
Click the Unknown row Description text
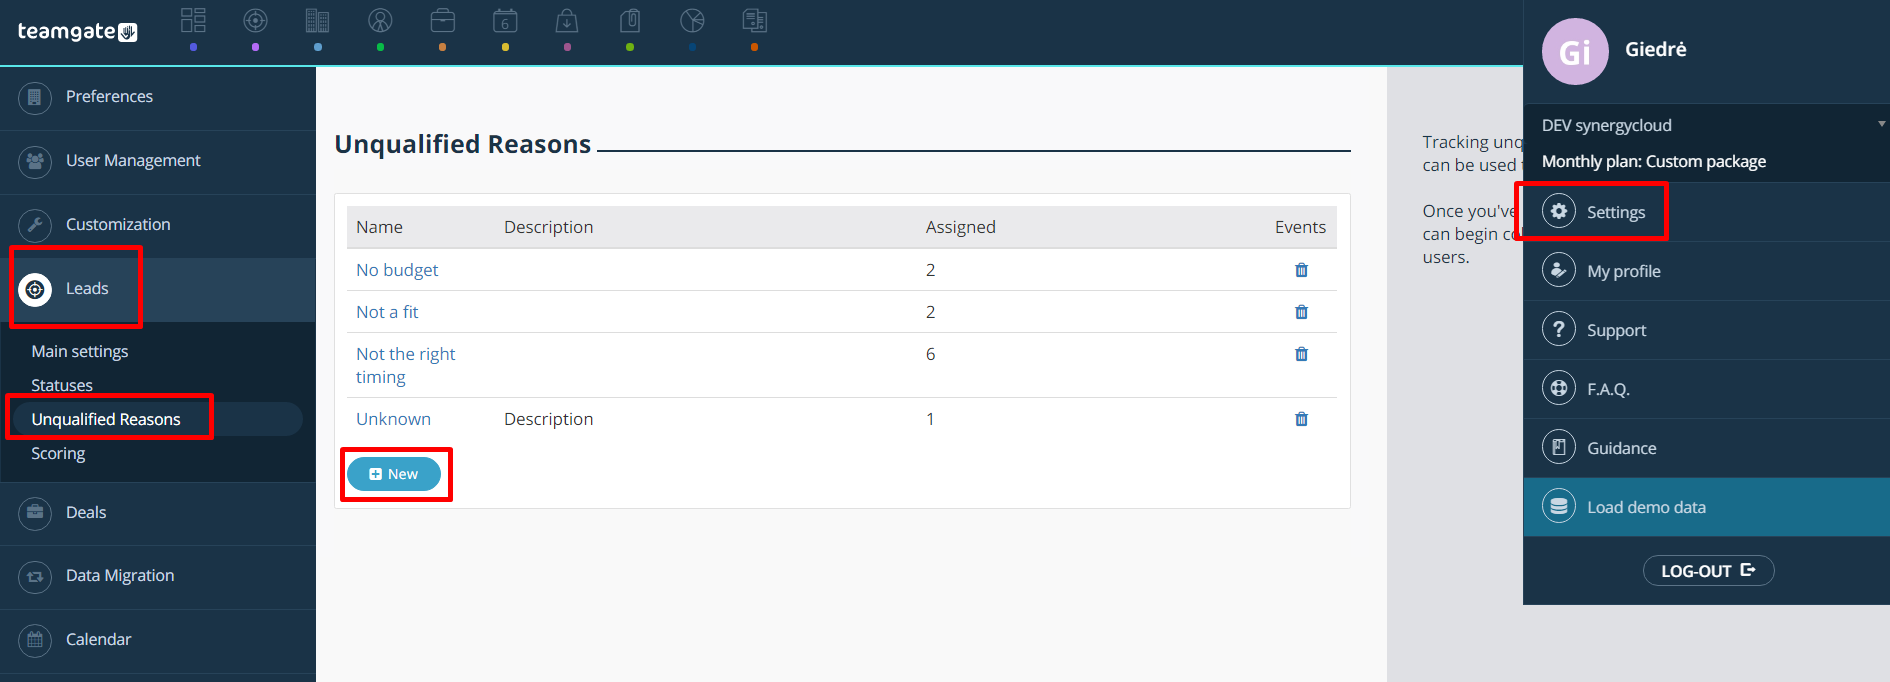(x=548, y=419)
